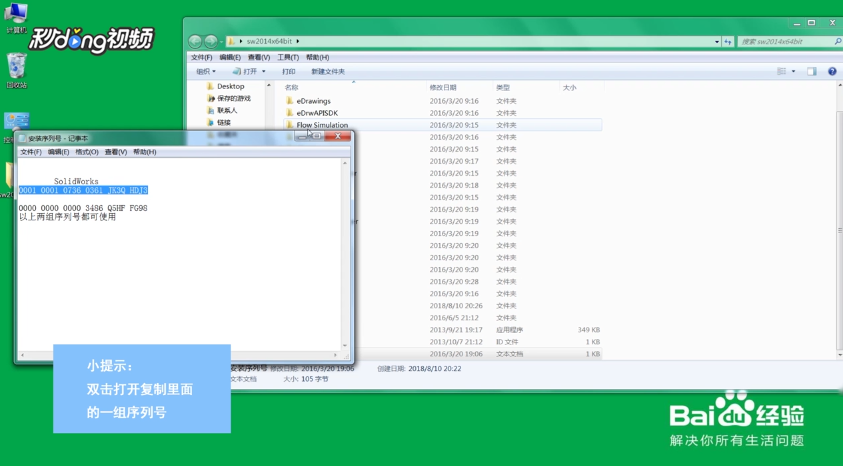
Task: Click the folder icon in the address bar
Action: tap(231, 41)
